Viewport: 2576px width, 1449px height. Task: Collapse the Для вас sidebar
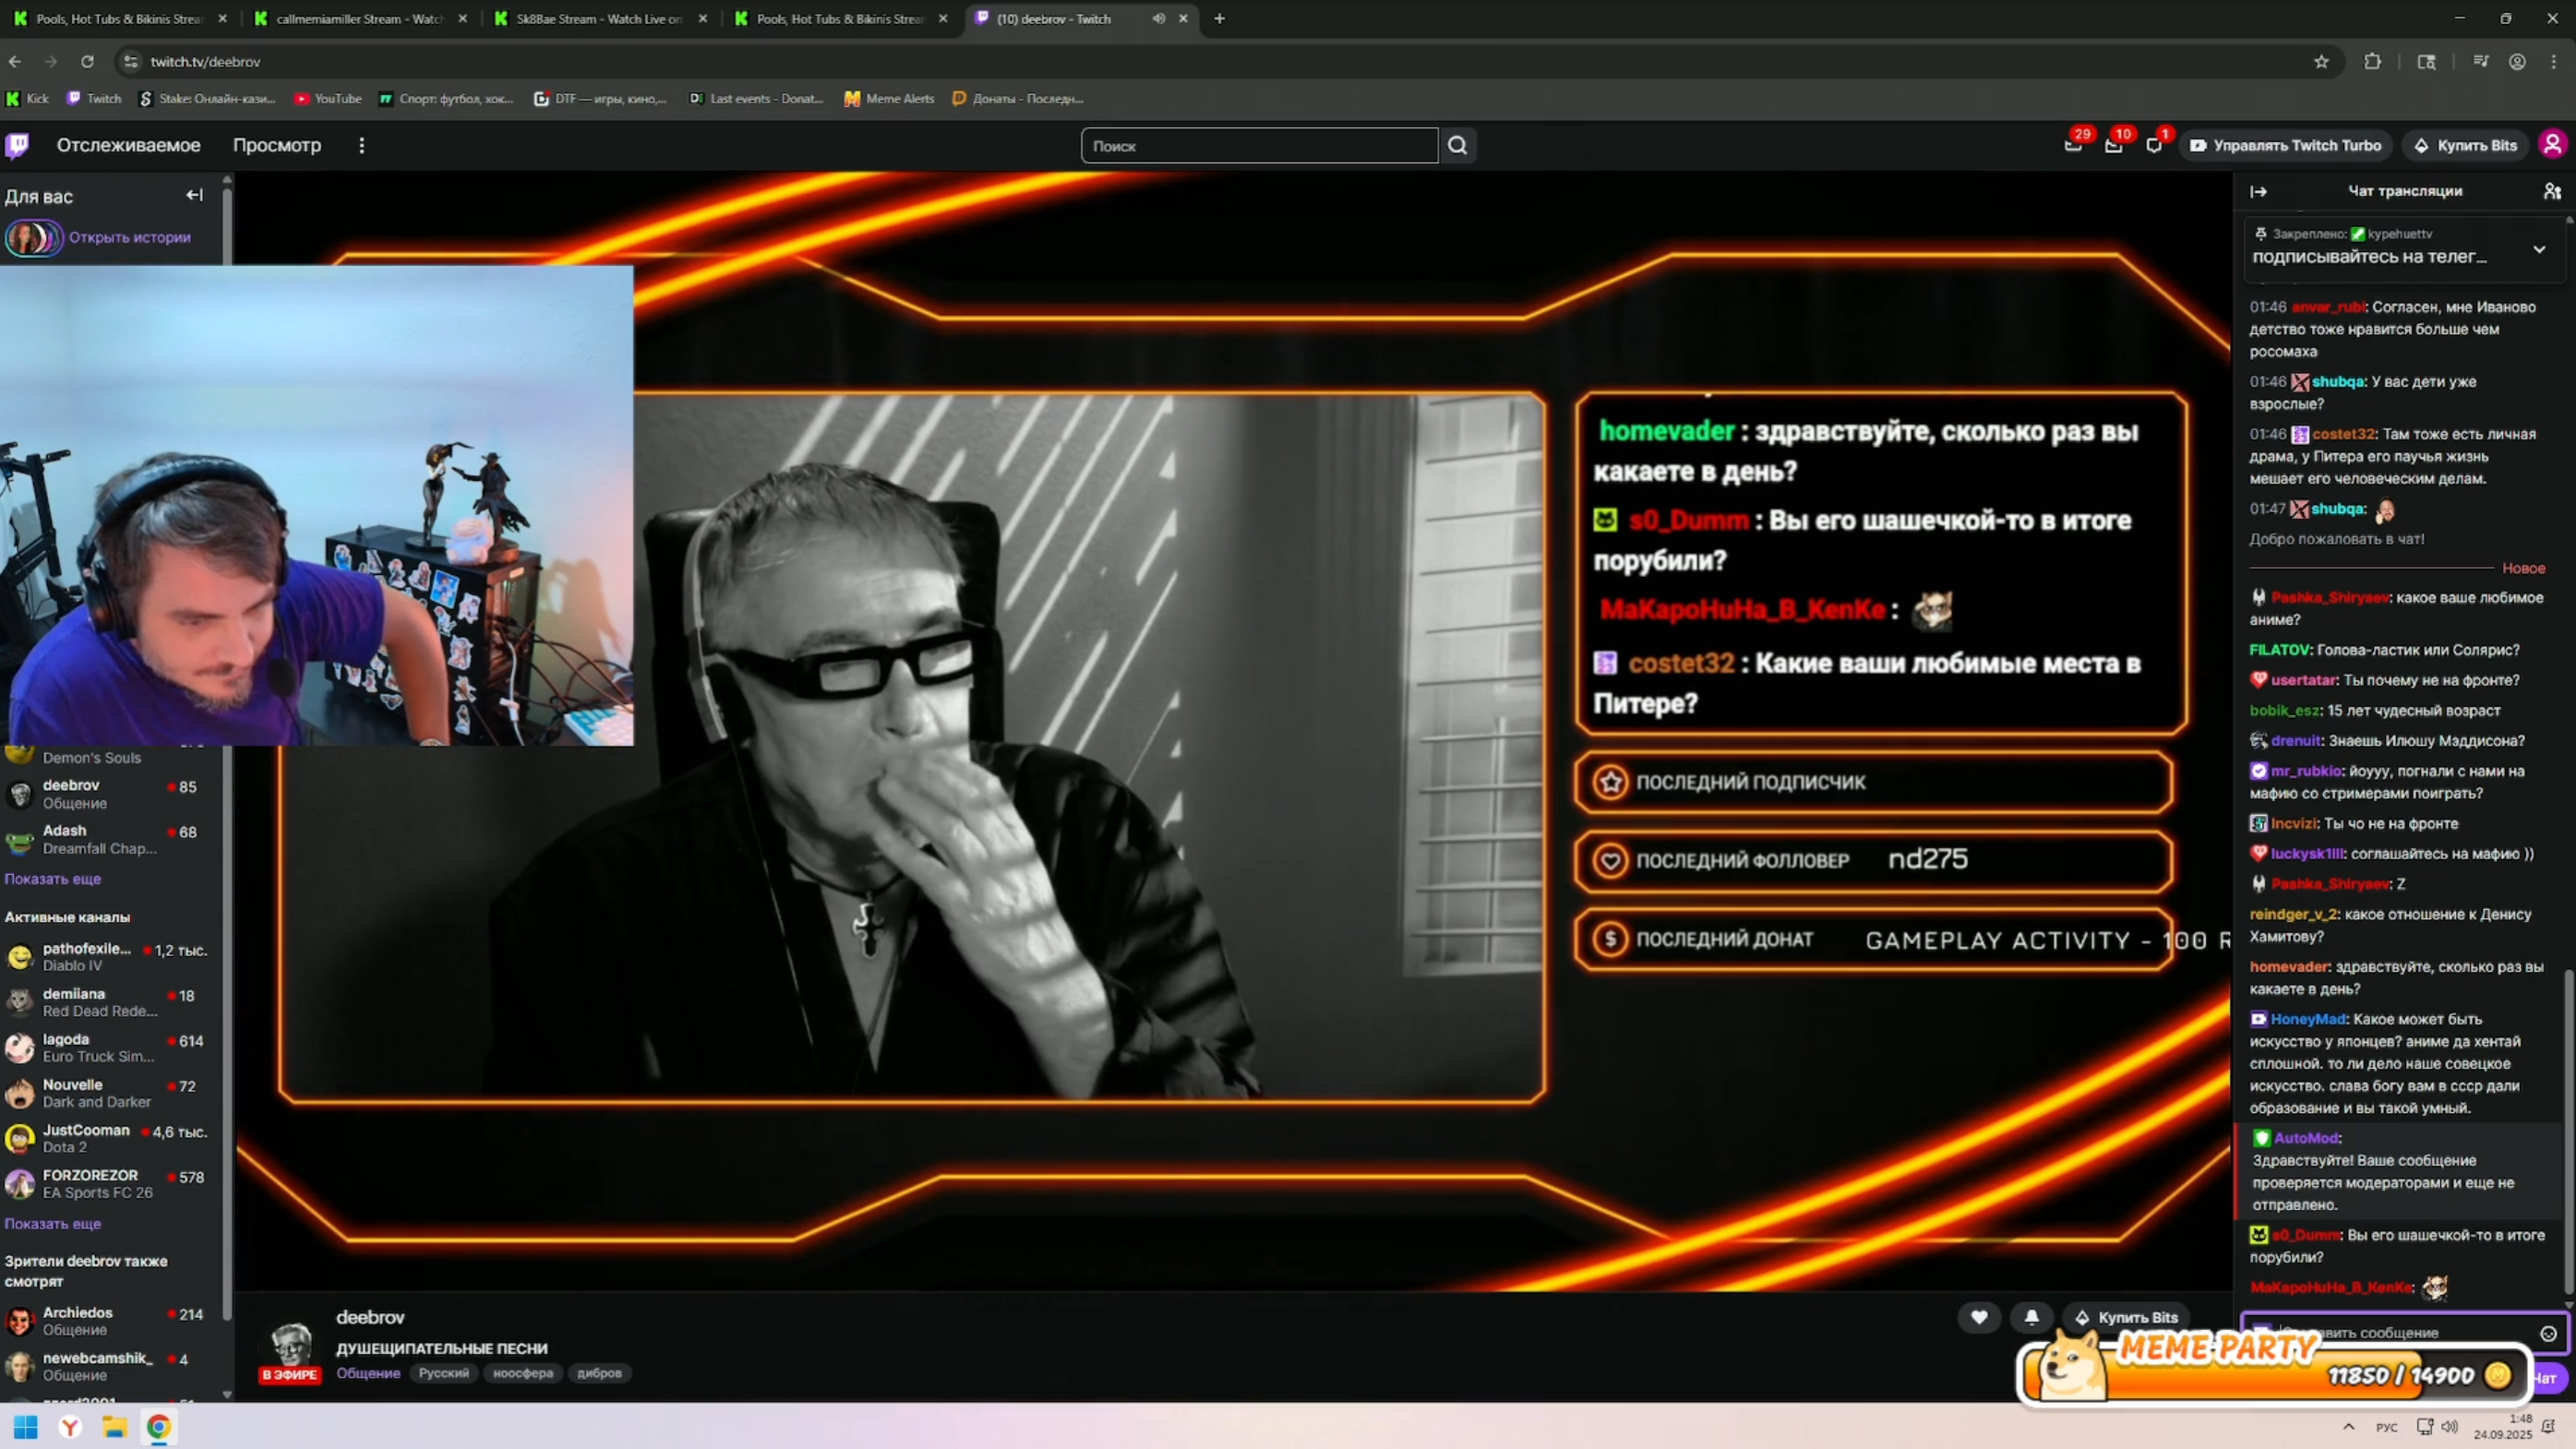[194, 195]
